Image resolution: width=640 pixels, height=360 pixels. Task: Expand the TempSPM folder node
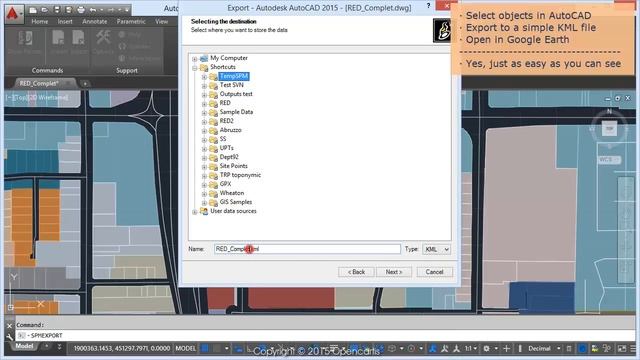coord(204,77)
